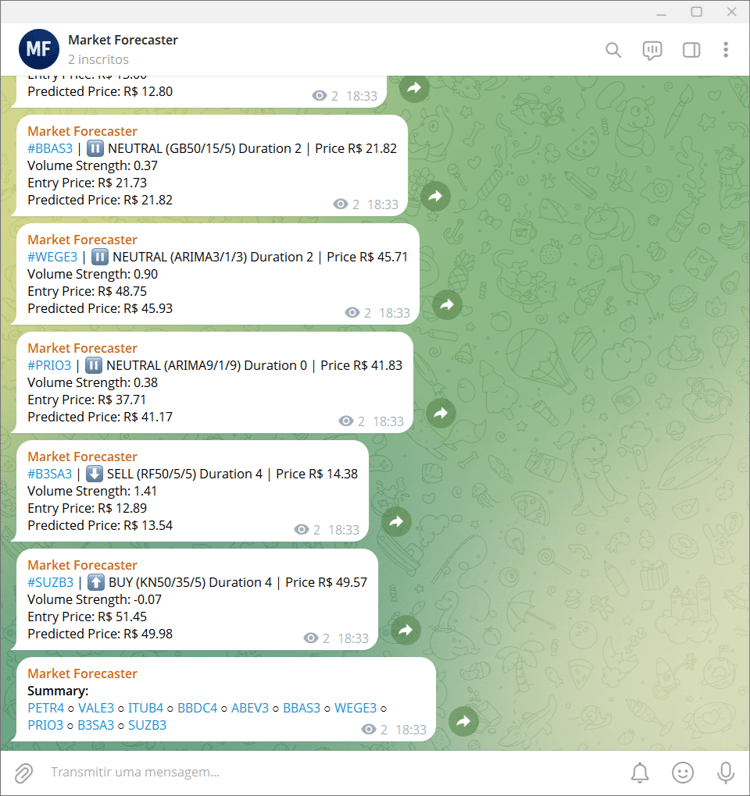The height and width of the screenshot is (796, 750).
Task: Click the views eye icon on PRIO3 message
Action: 346,421
